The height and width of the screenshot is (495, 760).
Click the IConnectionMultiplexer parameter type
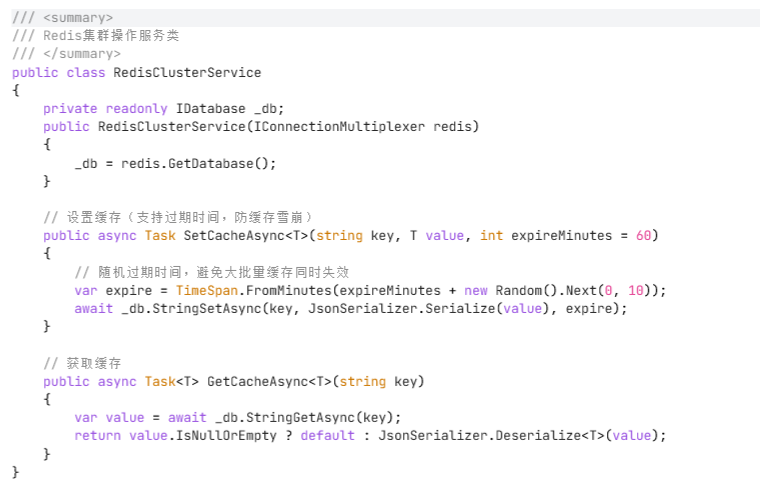tap(339, 127)
